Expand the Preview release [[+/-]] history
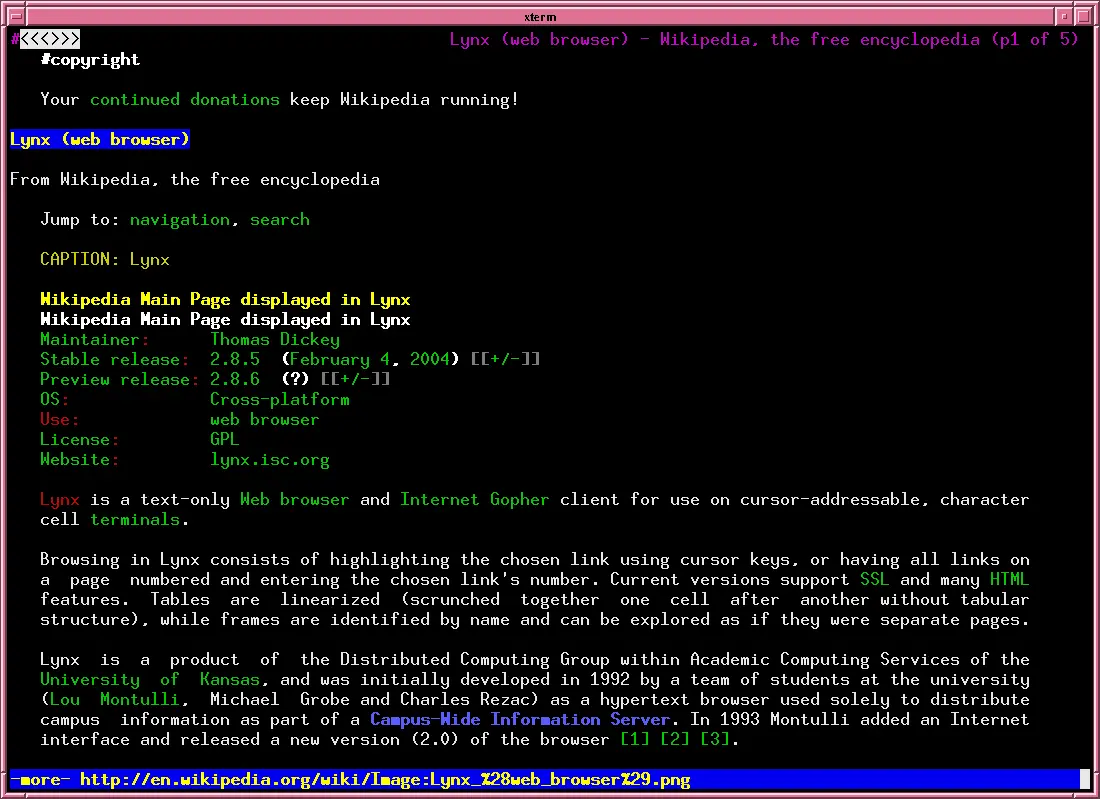Screen dimensions: 1100x799 (x=355, y=378)
